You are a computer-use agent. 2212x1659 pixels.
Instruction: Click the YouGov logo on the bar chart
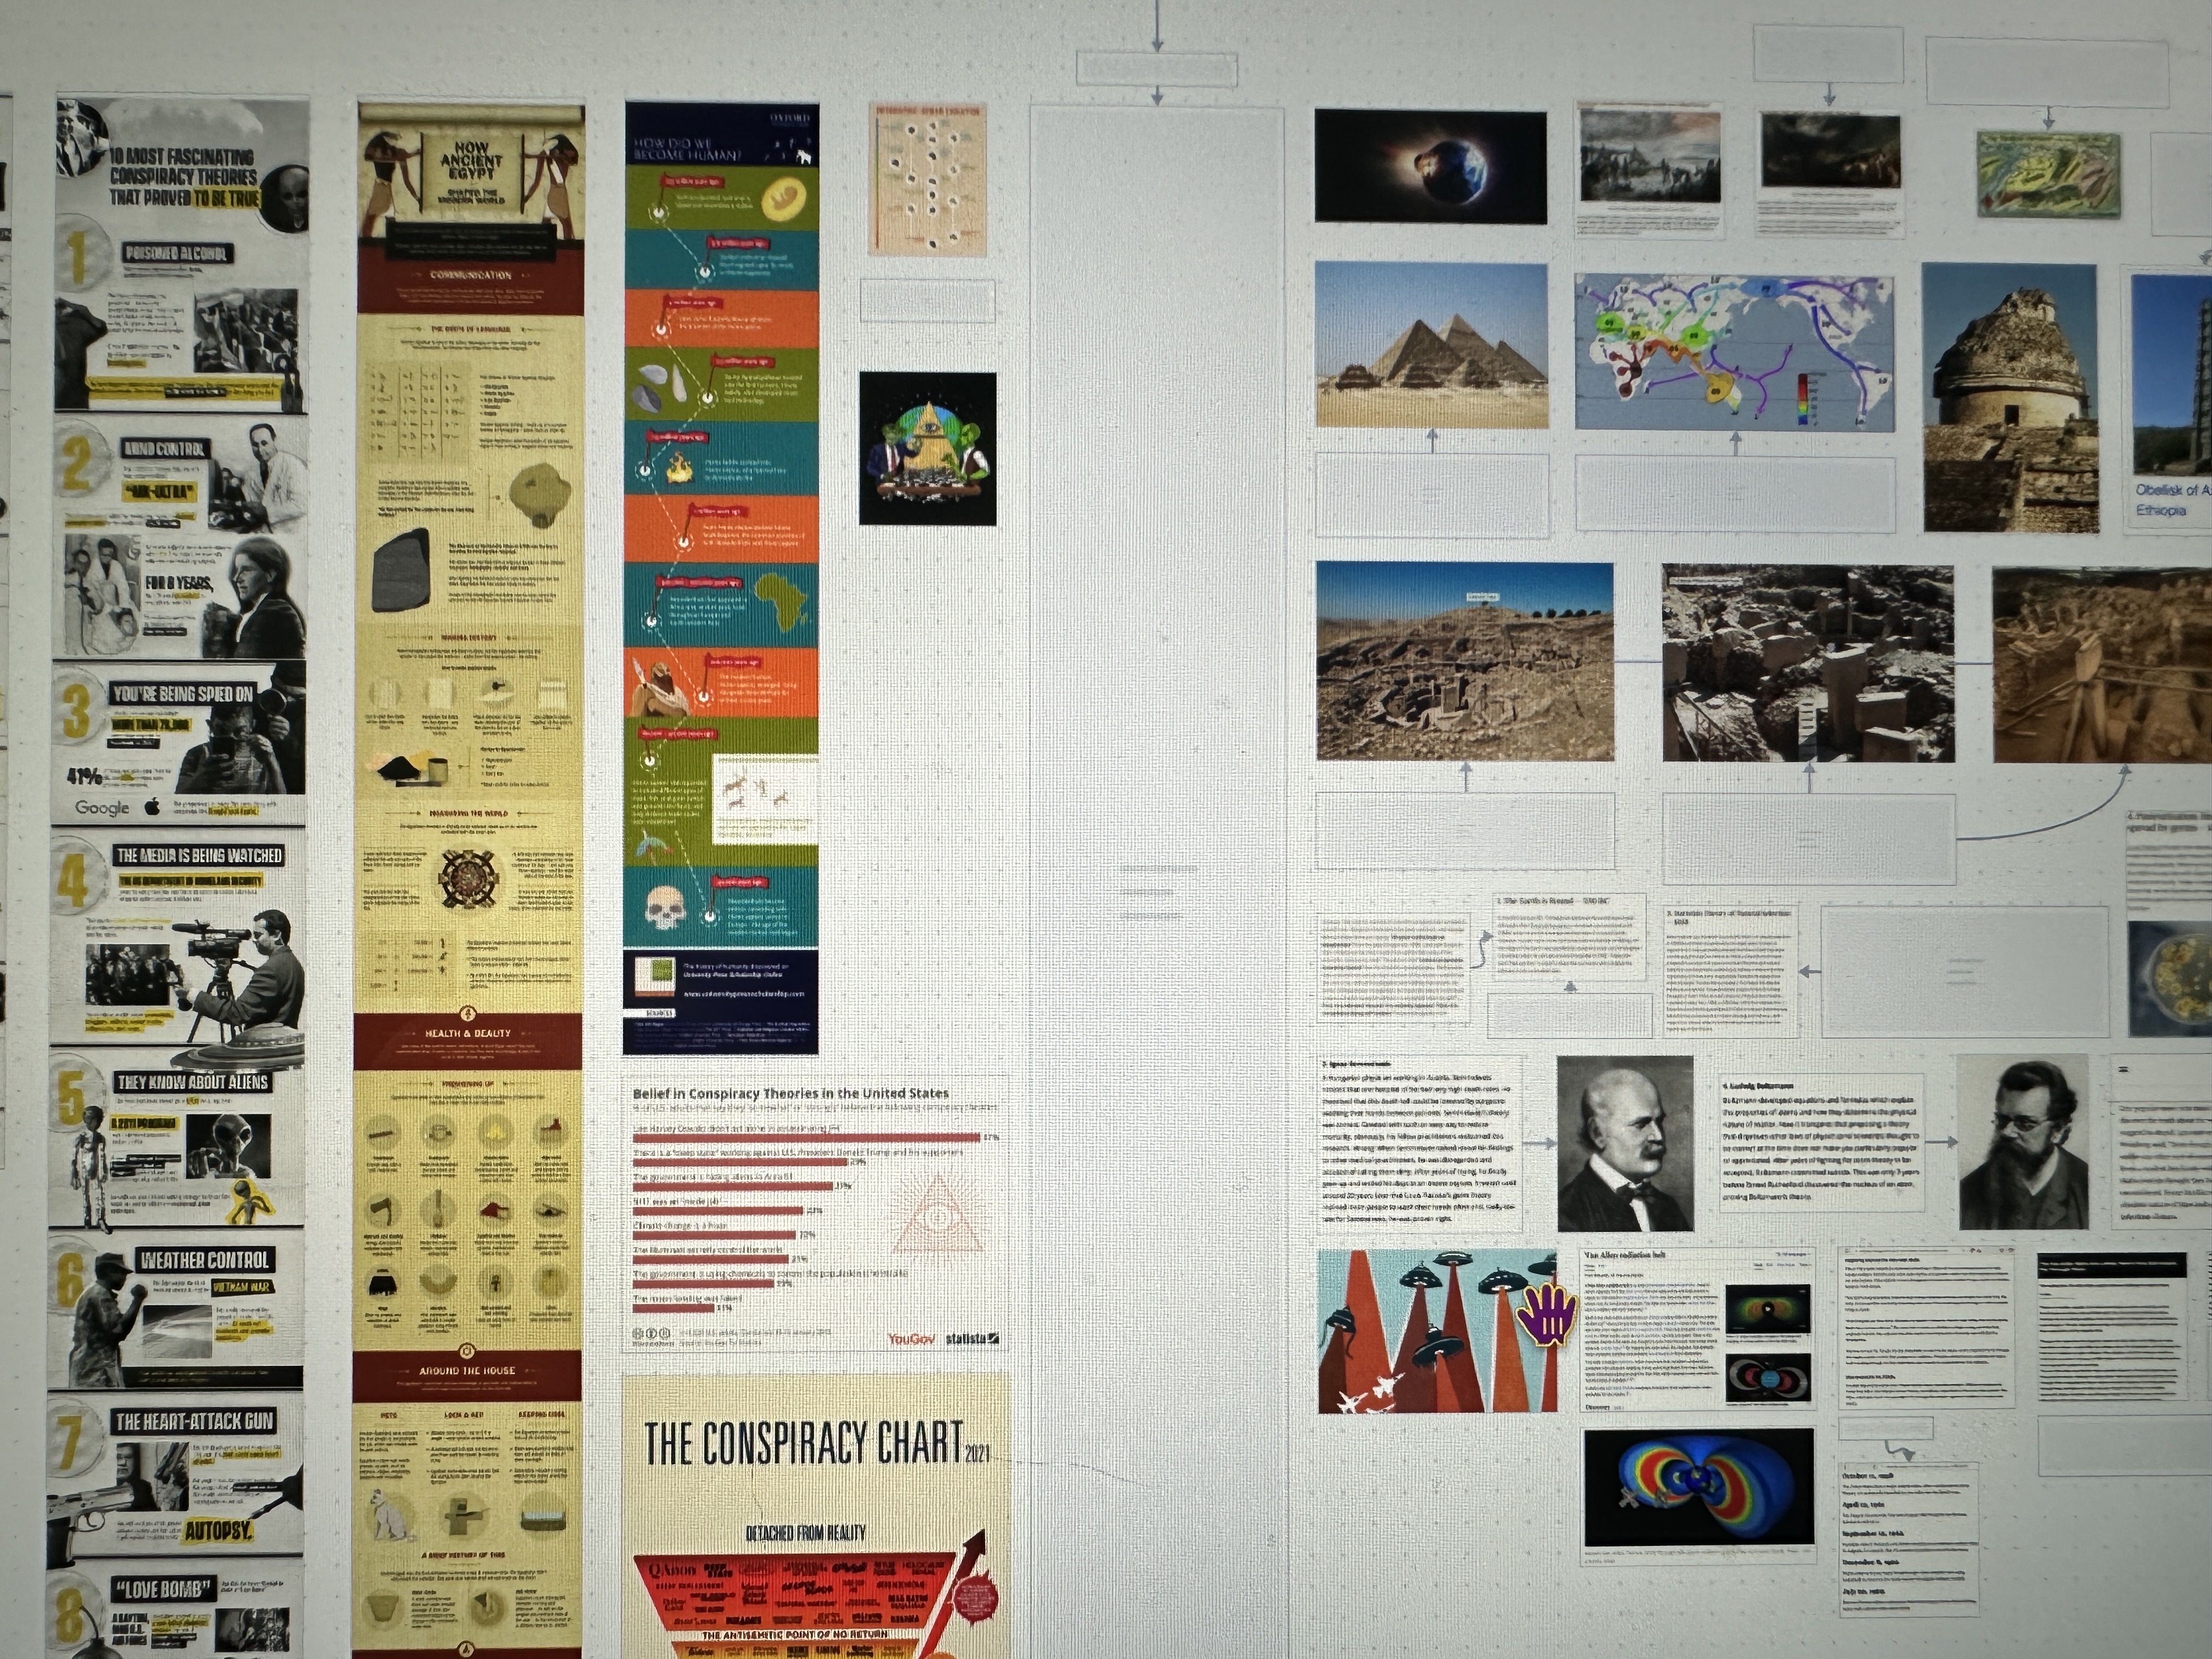pos(911,1338)
